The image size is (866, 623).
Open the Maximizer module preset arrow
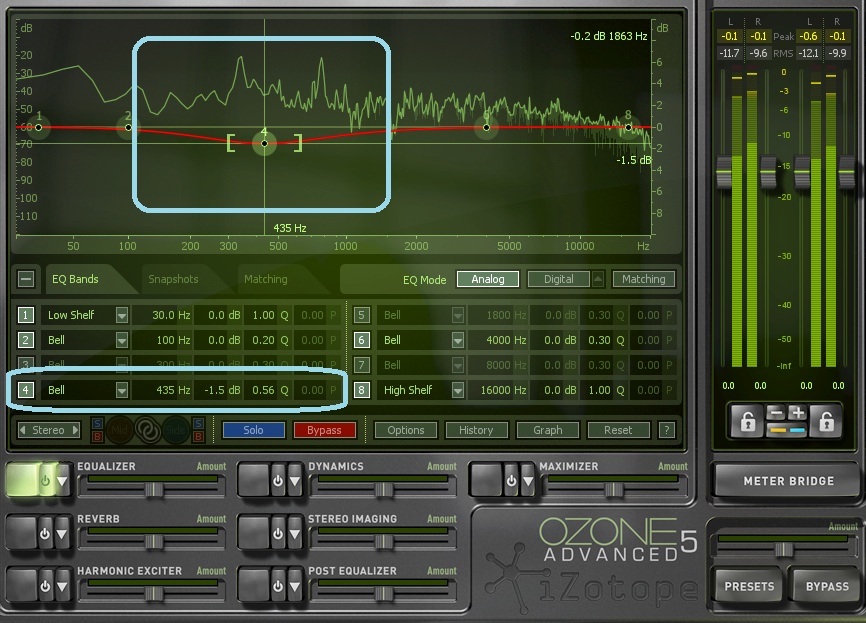point(529,481)
